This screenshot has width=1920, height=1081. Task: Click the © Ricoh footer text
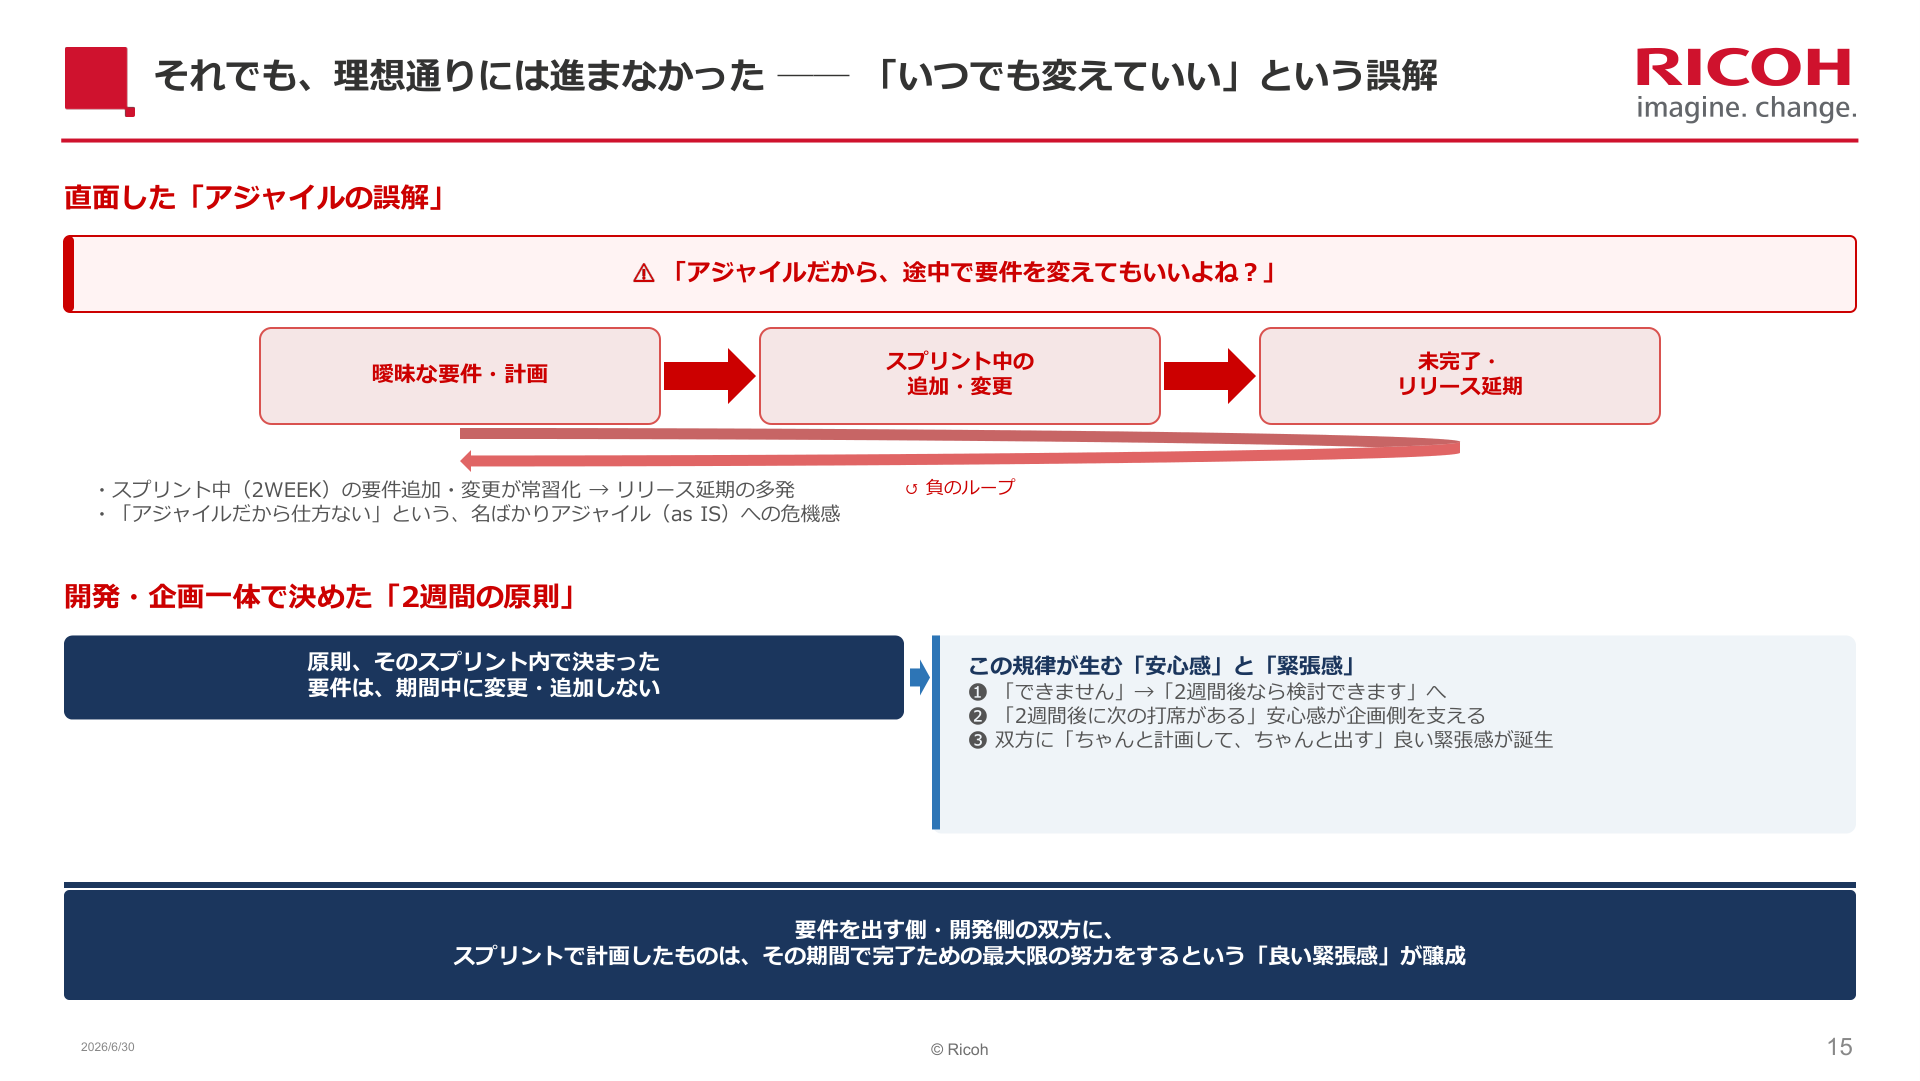pyautogui.click(x=959, y=1049)
